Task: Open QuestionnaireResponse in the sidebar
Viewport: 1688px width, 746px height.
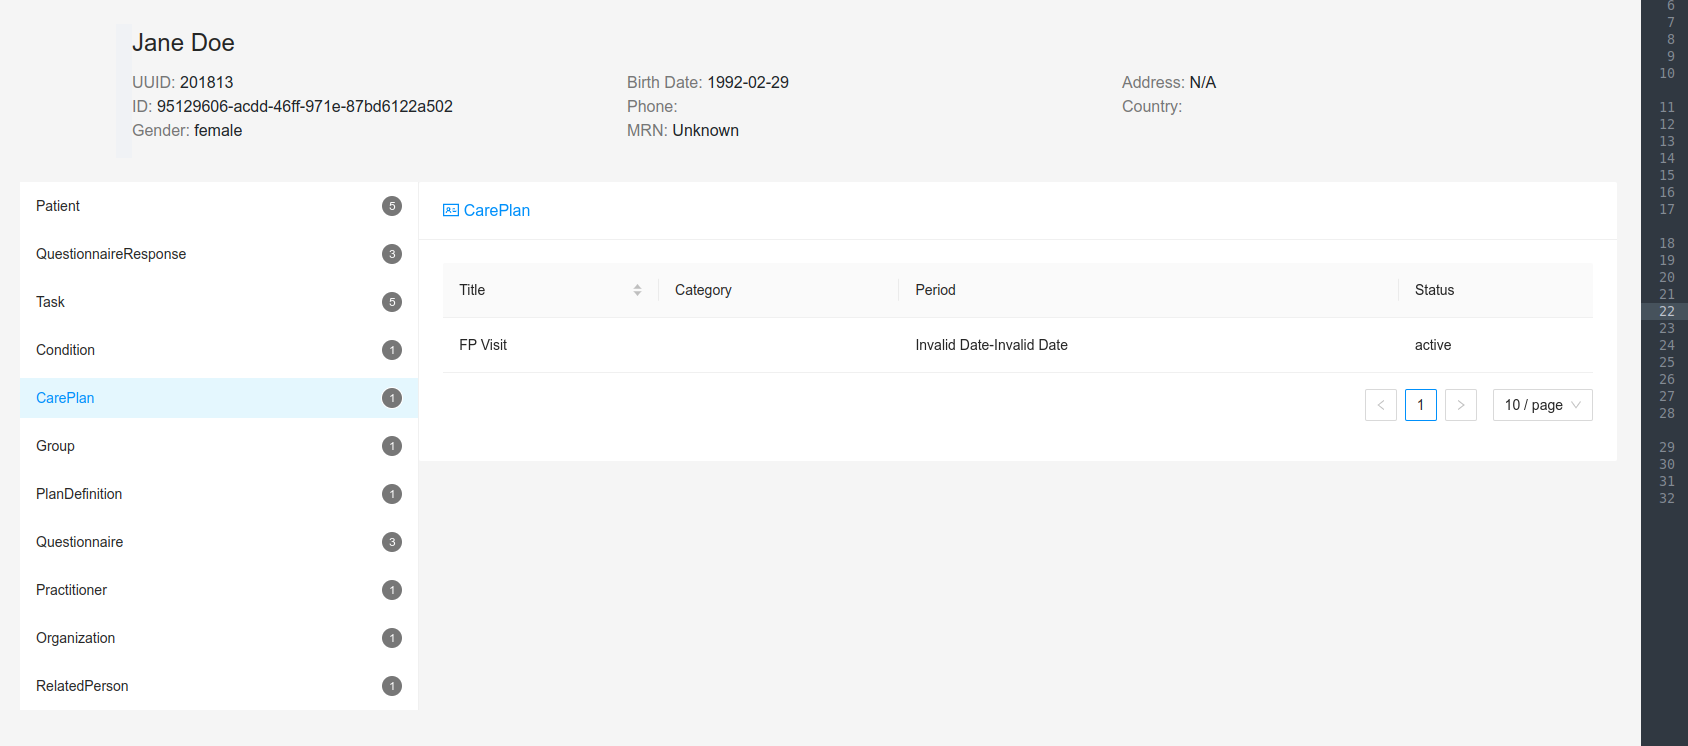Action: pyautogui.click(x=219, y=254)
